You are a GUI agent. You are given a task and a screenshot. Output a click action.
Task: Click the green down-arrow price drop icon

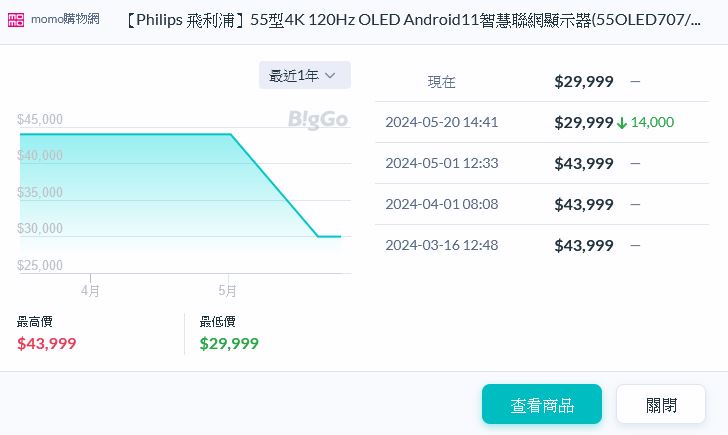coord(621,123)
